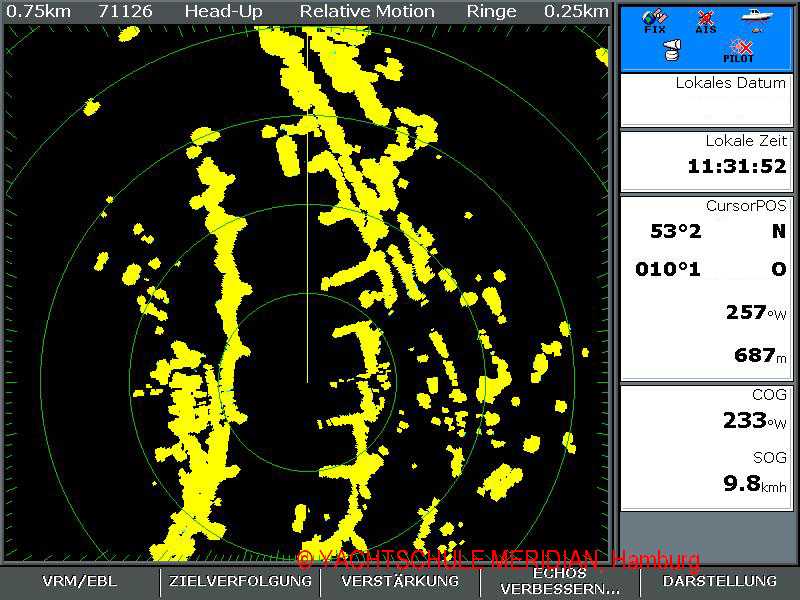The width and height of the screenshot is (800, 600).
Task: Click the small depth icon below the boat
Action: pos(757,30)
